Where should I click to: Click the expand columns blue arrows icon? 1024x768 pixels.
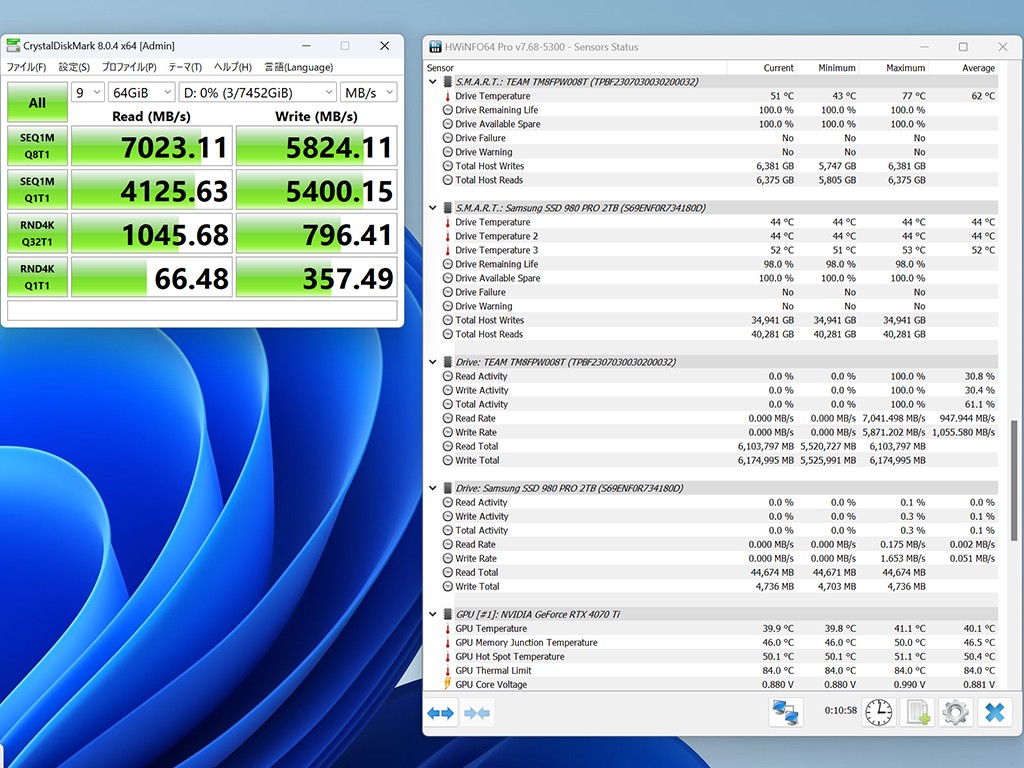[440, 713]
